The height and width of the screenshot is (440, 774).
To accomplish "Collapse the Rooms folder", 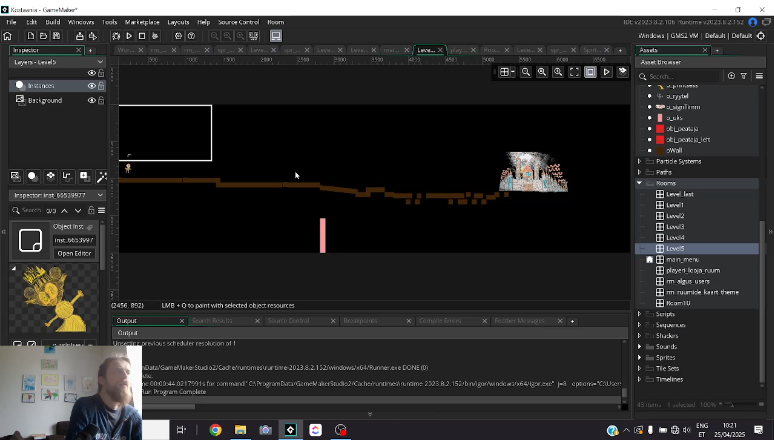I will 640,183.
